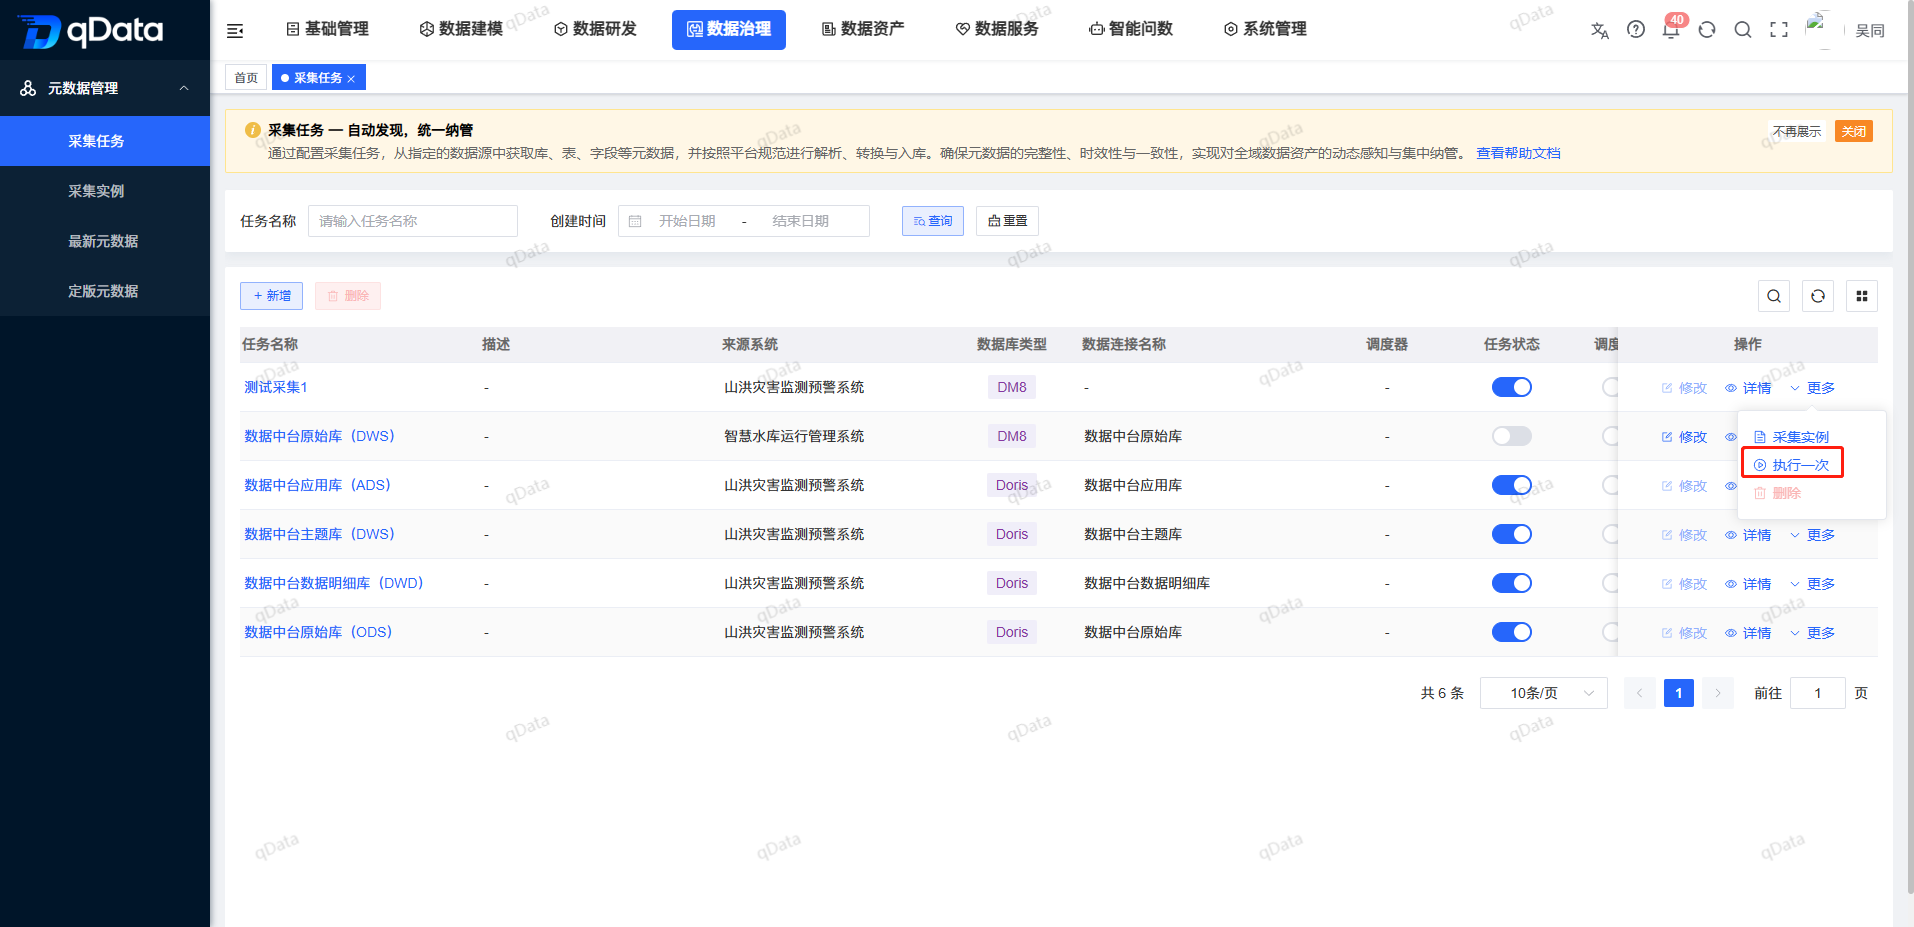Viewport: 1914px width, 927px height.
Task: Expand 更多 menu for 数据中台主题库 (DWS) row
Action: coord(1812,535)
